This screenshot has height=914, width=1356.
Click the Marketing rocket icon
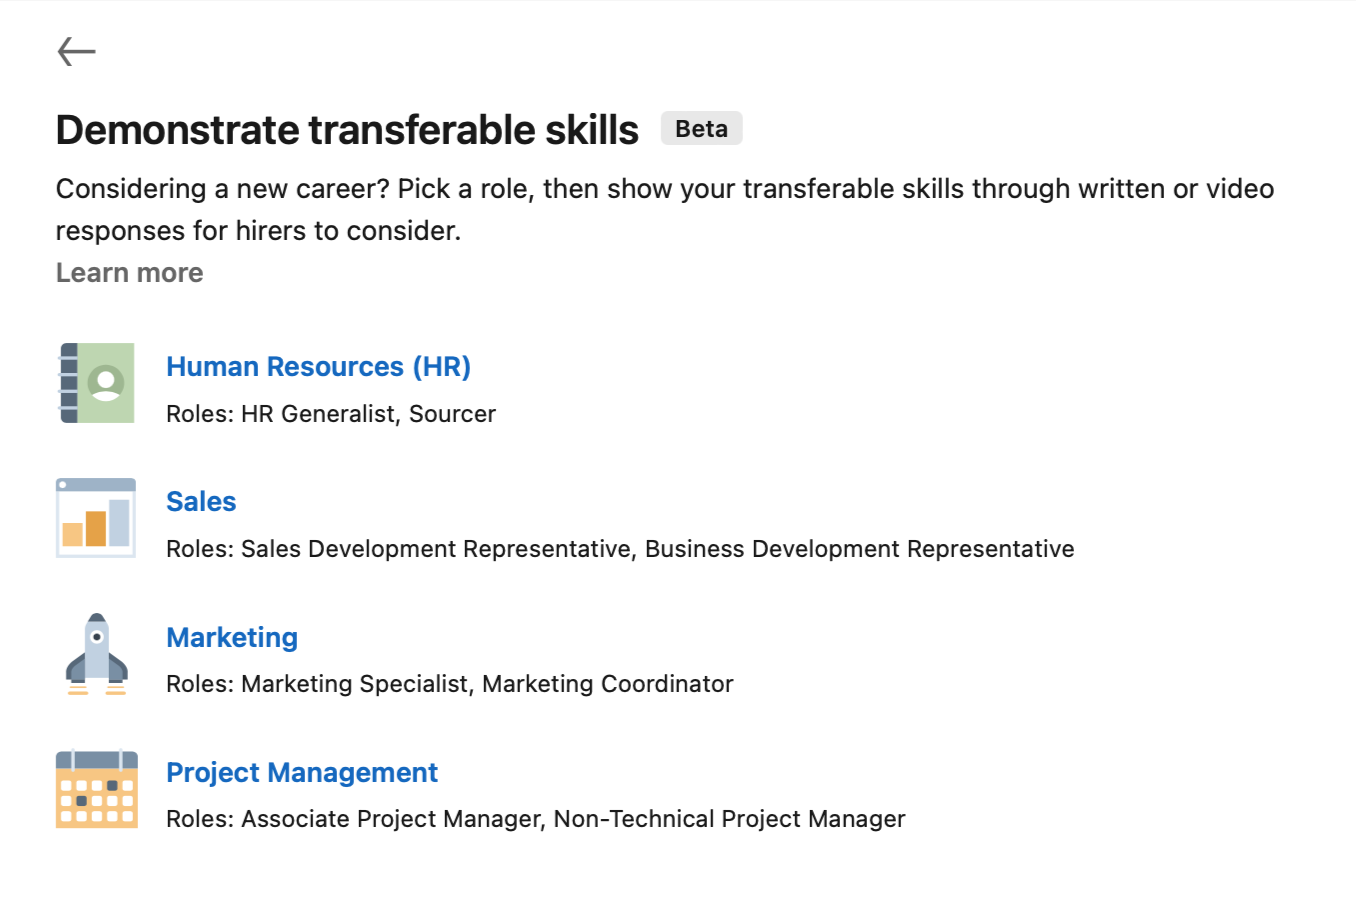point(97,653)
